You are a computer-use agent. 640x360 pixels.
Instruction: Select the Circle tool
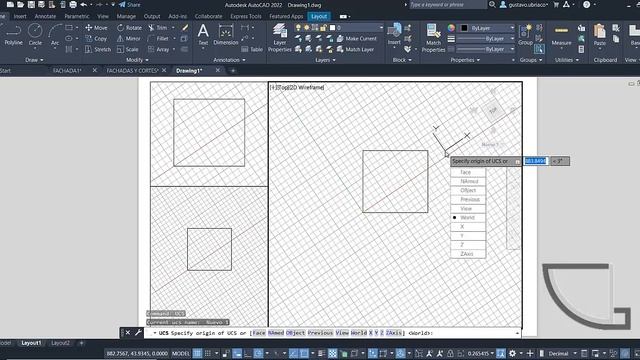pyautogui.click(x=35, y=35)
